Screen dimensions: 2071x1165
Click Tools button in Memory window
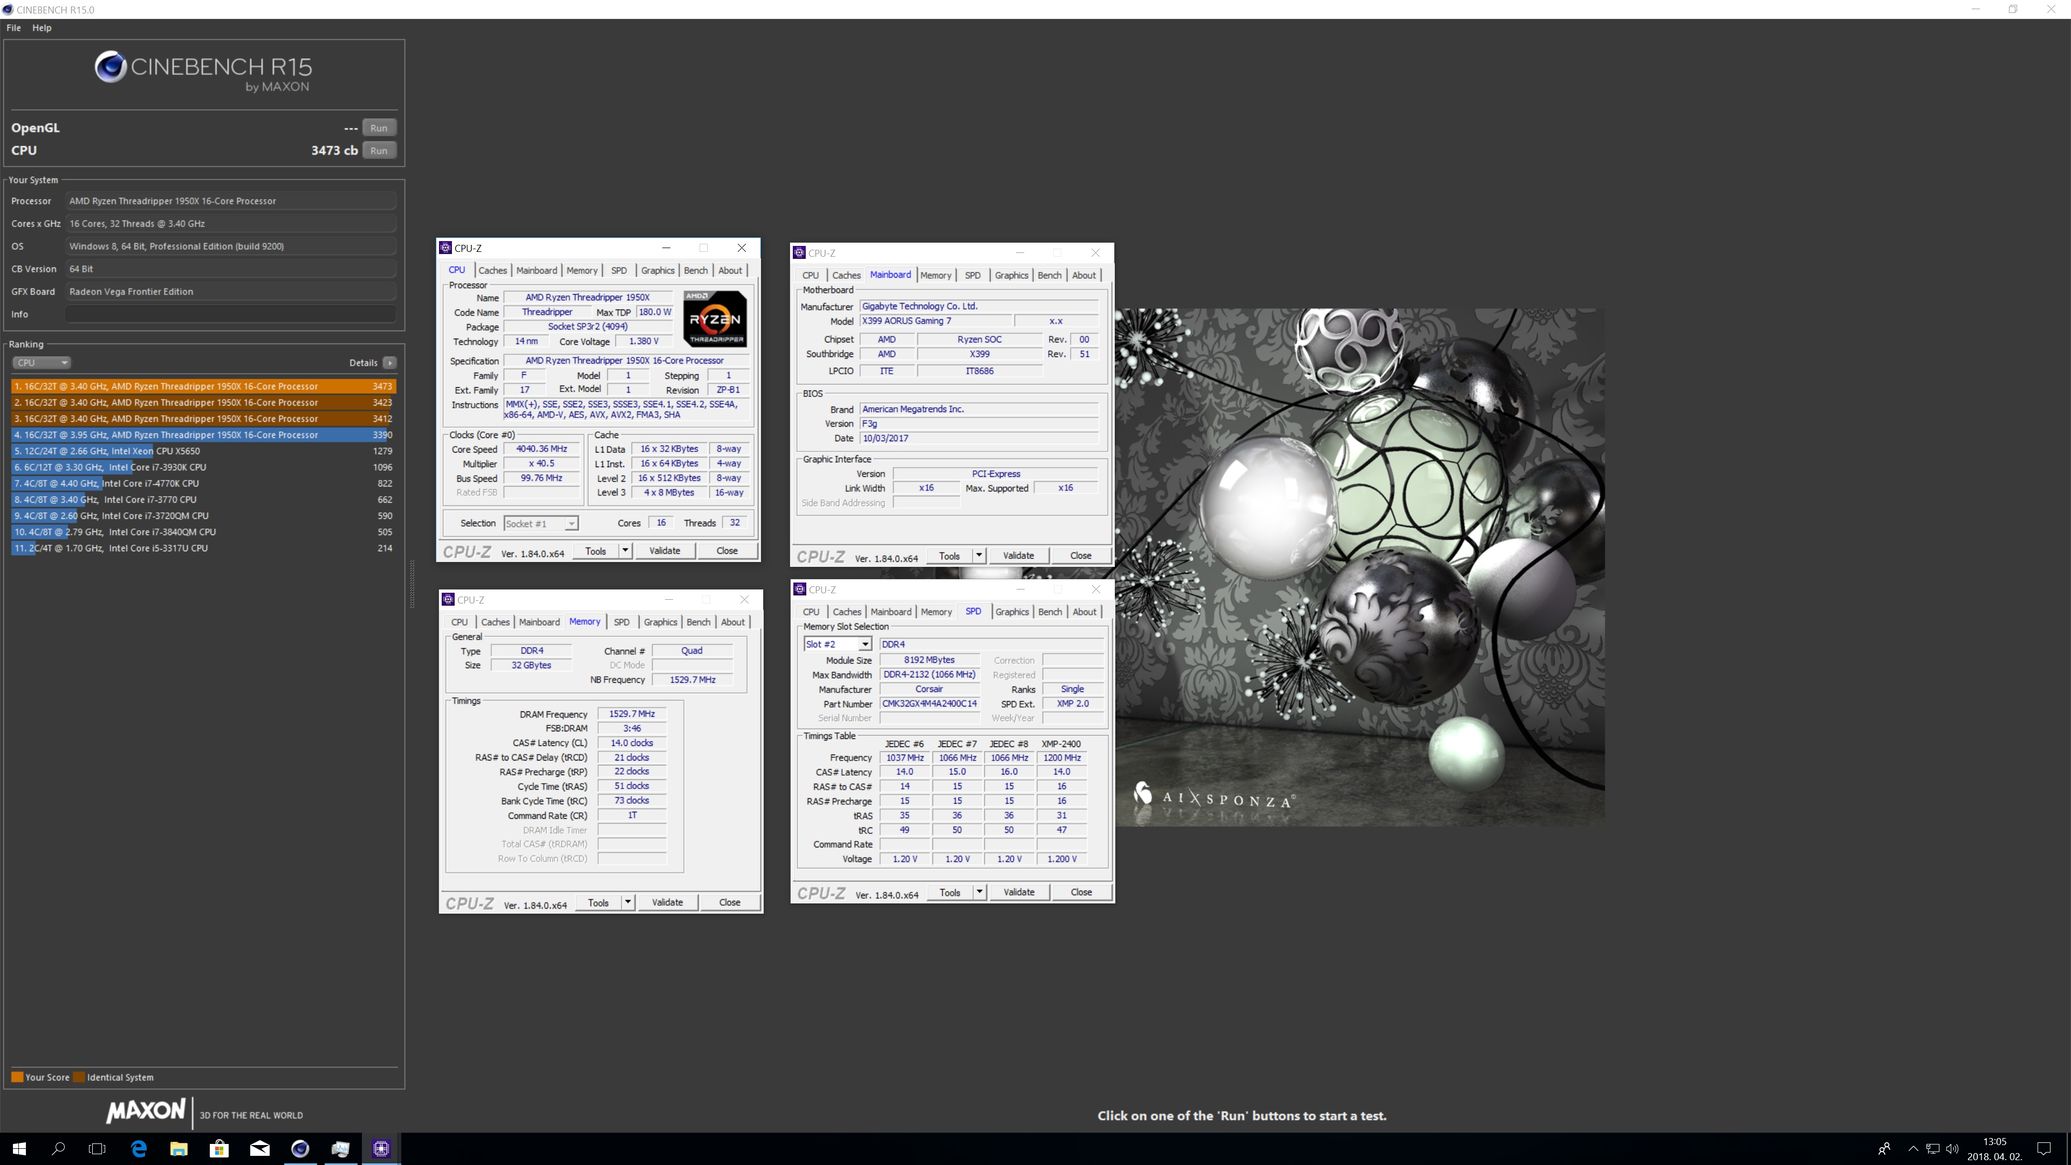pyautogui.click(x=598, y=903)
